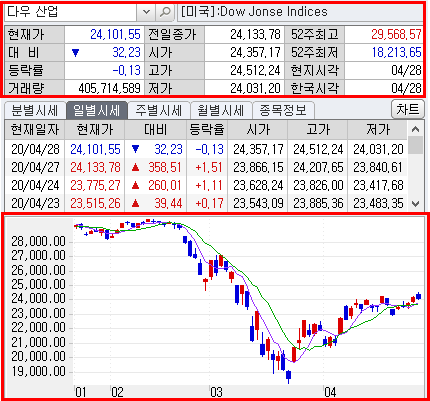Click the 등락율 column header
Image resolution: width=430 pixels, height=401 pixels.
(x=207, y=130)
